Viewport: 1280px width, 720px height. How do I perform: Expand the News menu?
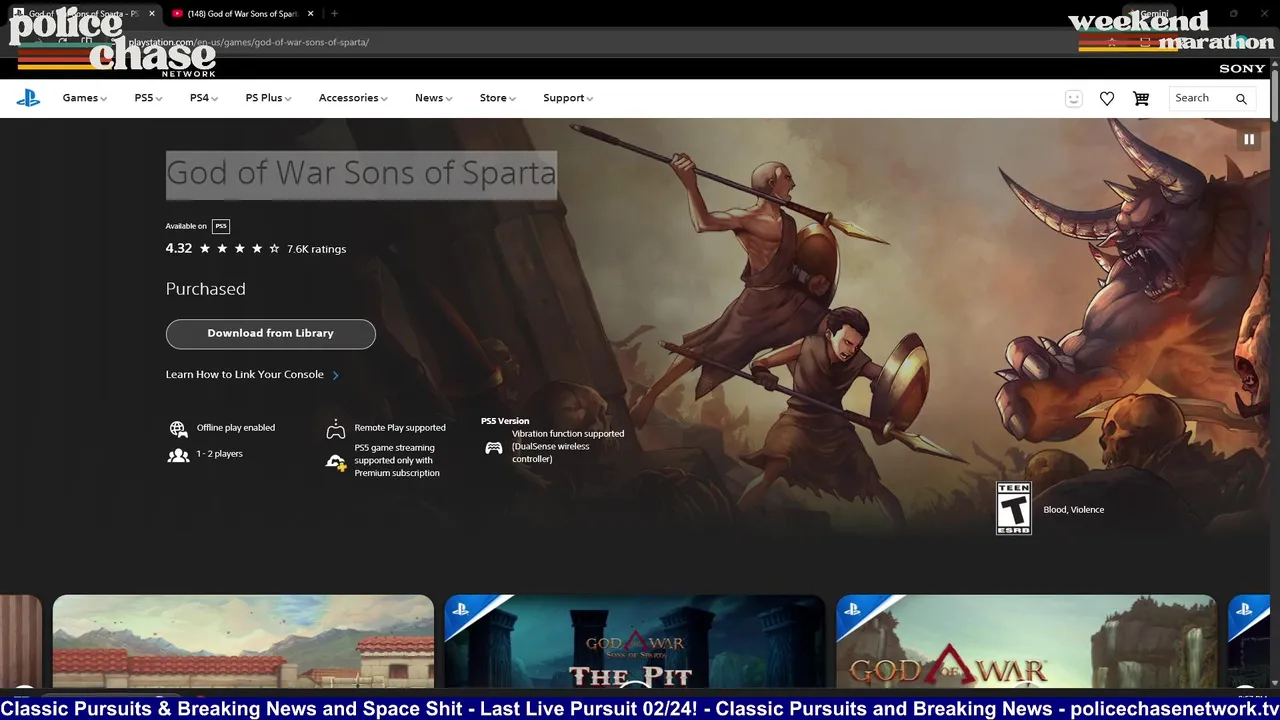click(x=433, y=98)
